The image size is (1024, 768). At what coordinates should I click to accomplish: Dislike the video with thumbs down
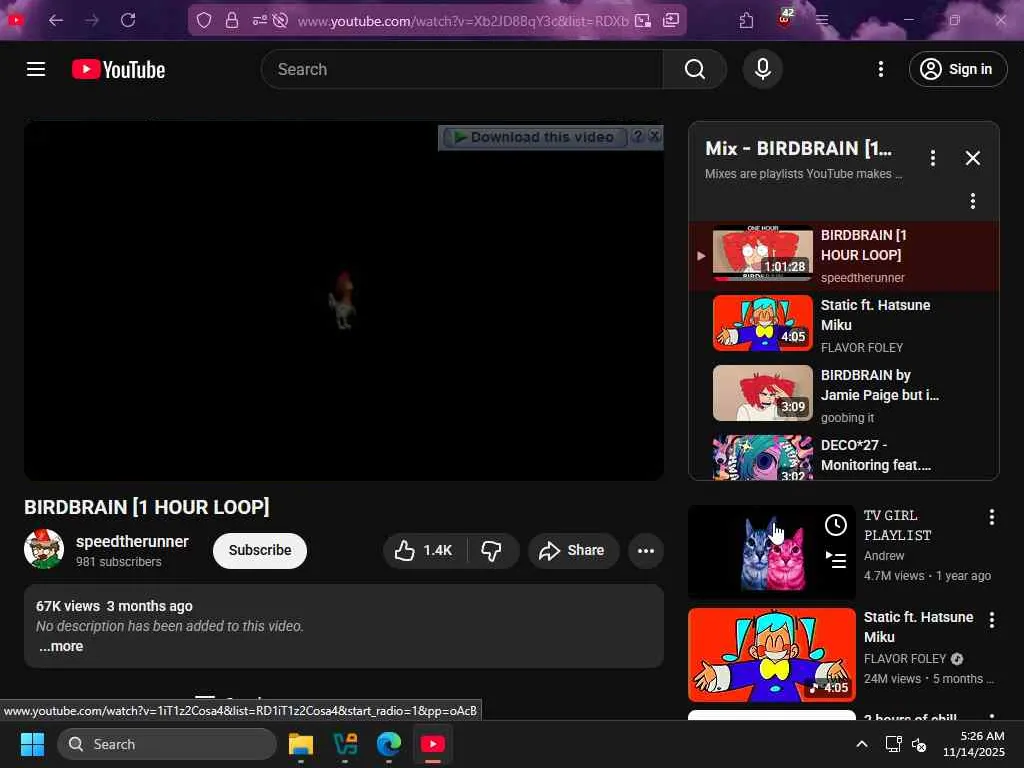[x=492, y=551]
